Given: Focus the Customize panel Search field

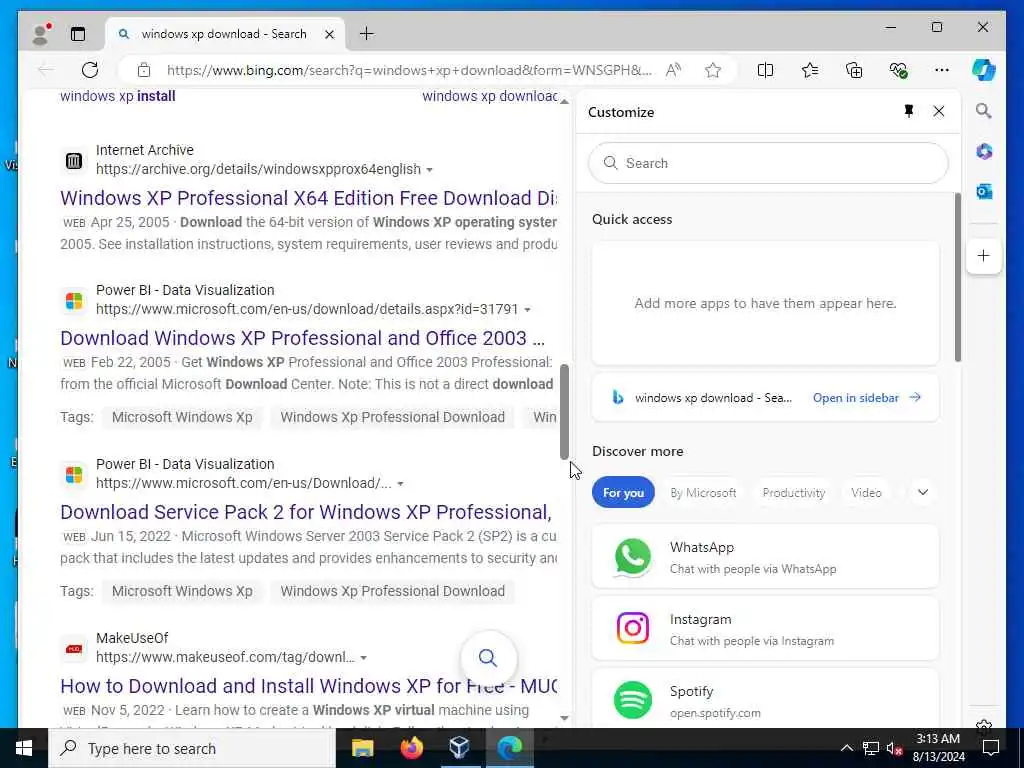Looking at the screenshot, I should (768, 163).
